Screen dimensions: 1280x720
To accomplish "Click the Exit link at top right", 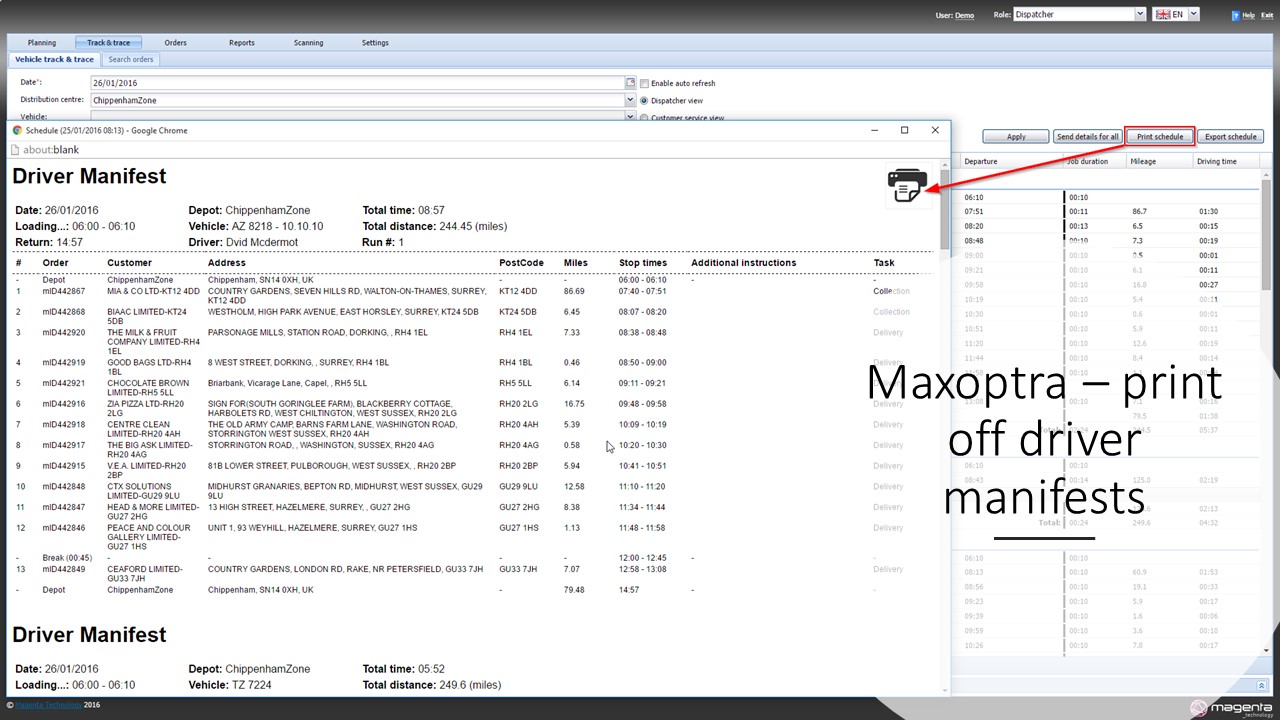I will pyautogui.click(x=1267, y=15).
